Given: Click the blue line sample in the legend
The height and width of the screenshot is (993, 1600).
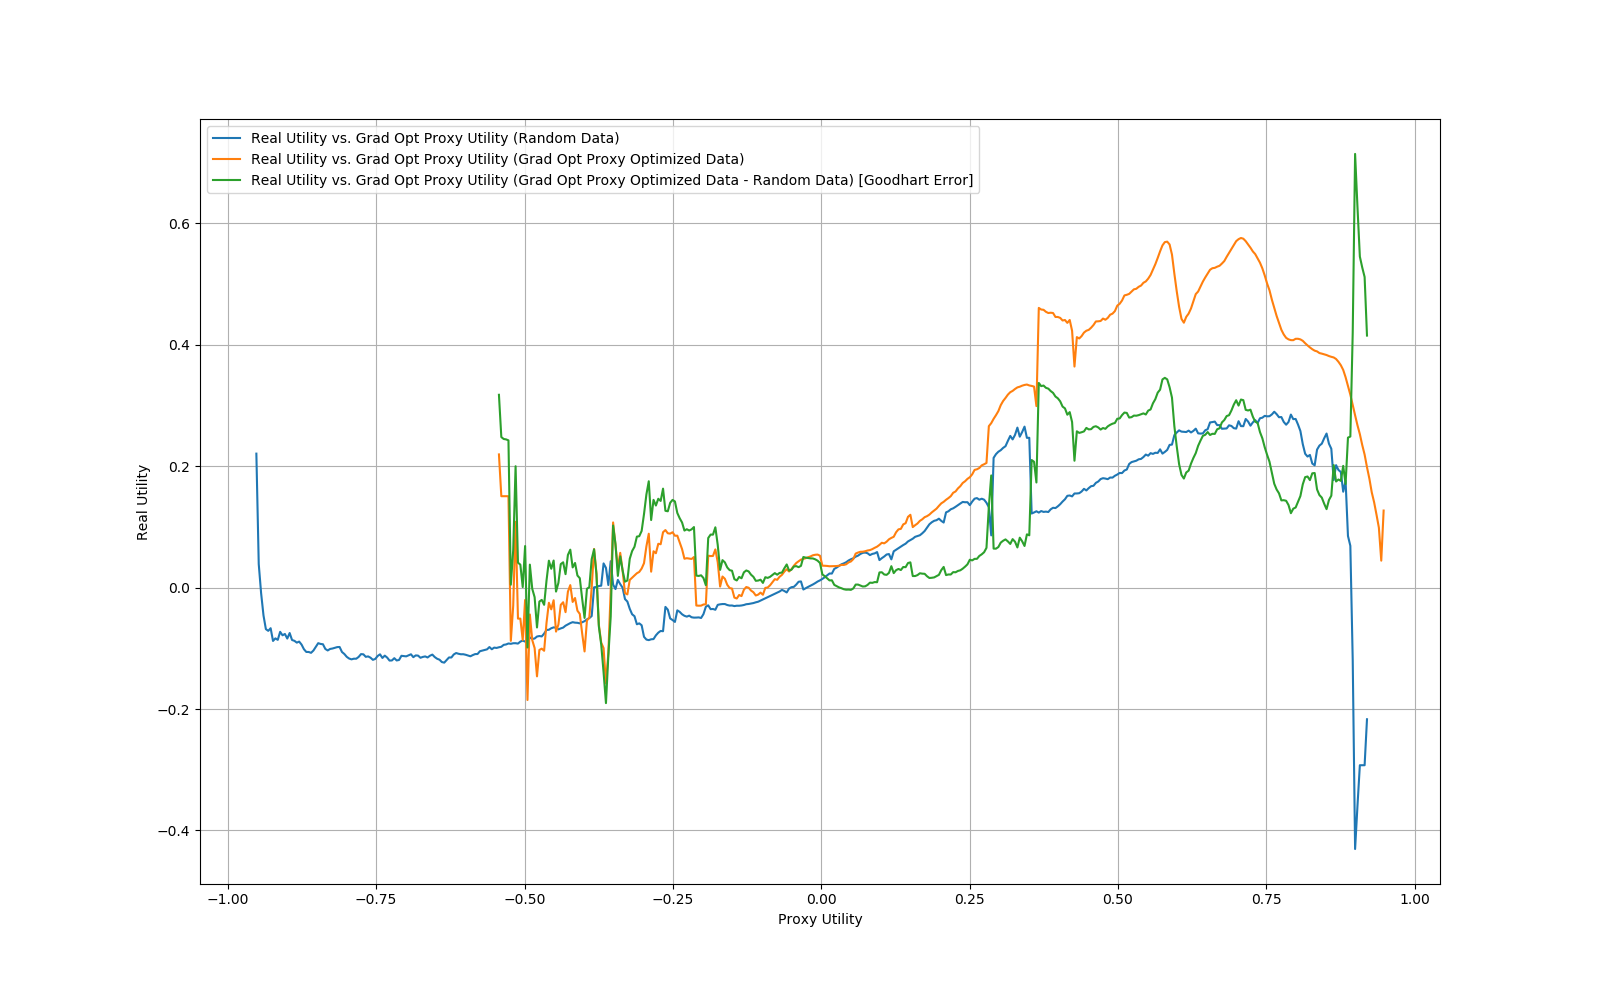Looking at the screenshot, I should (228, 138).
